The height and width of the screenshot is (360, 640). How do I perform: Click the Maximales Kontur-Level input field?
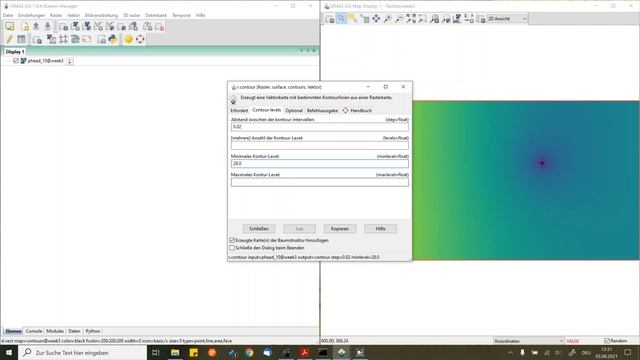coord(320,182)
